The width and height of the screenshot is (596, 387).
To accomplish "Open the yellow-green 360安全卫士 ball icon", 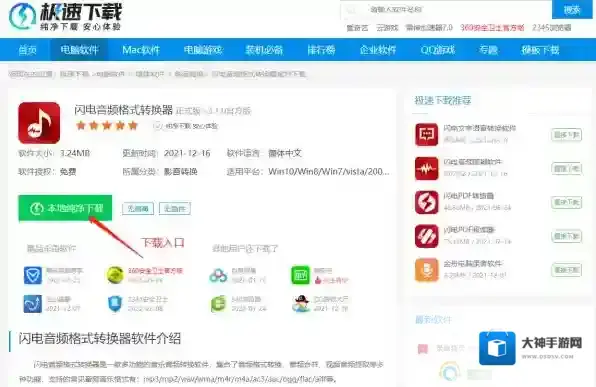I will click(x=115, y=275).
